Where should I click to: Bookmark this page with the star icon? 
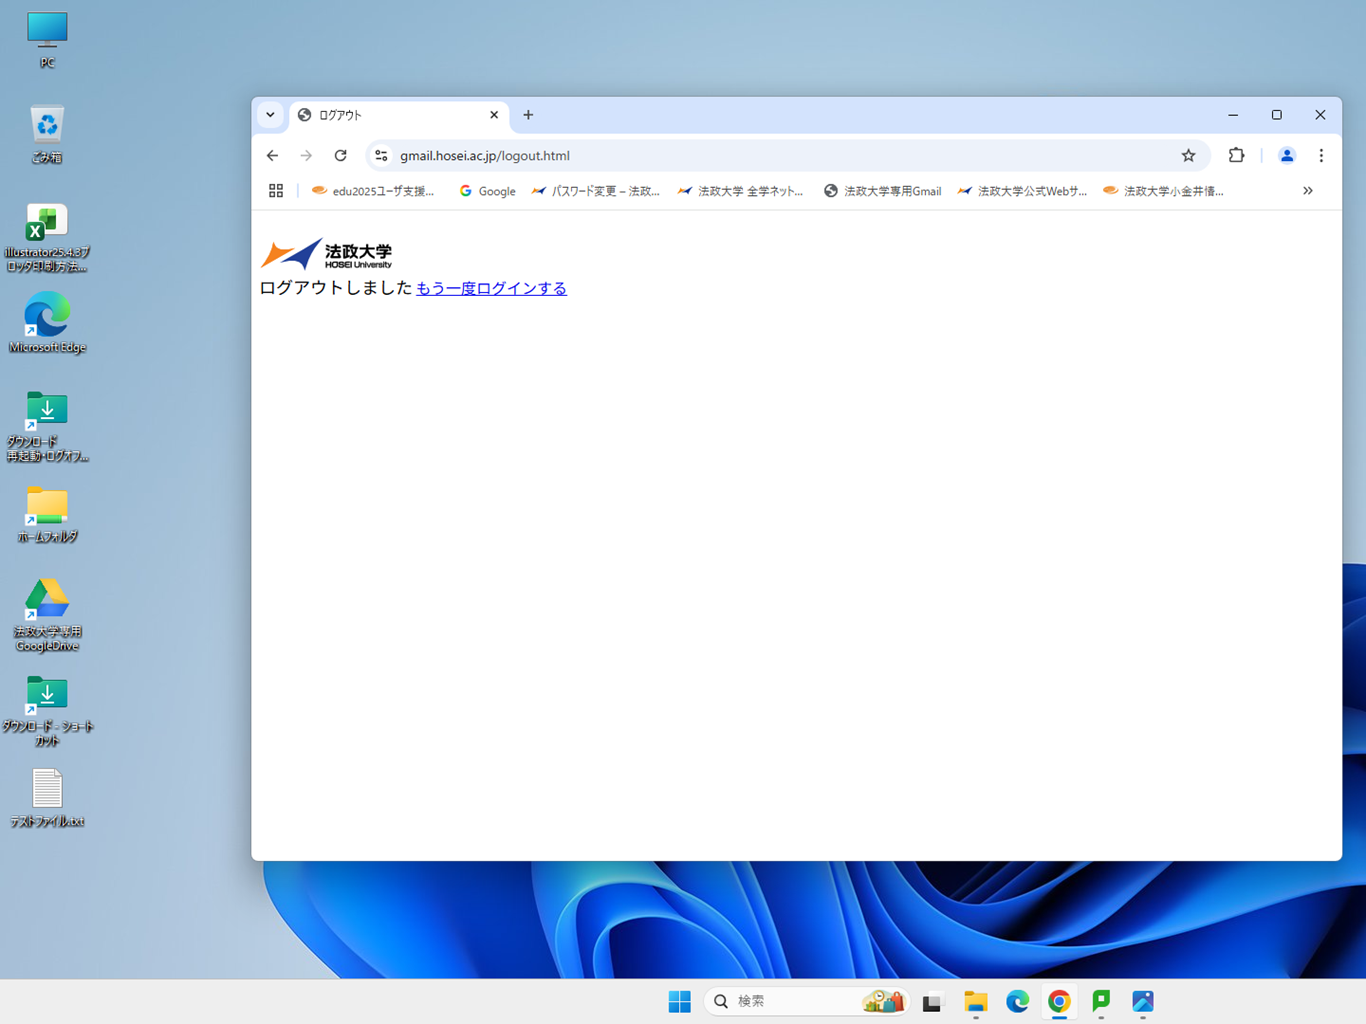1188,156
